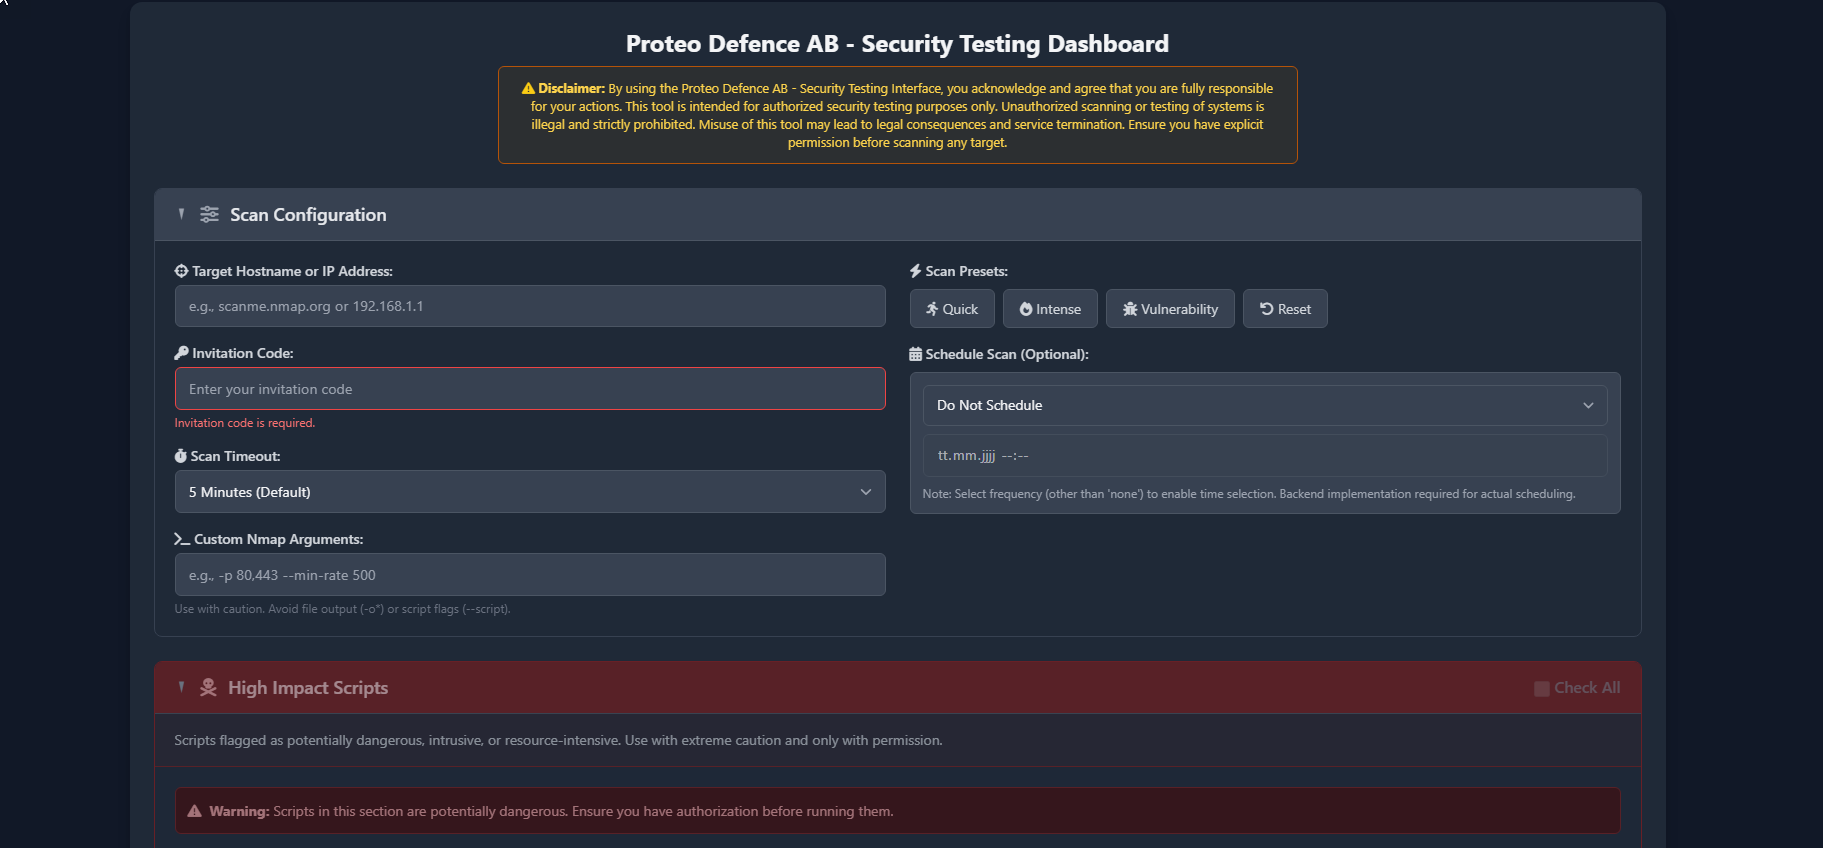Image resolution: width=1823 pixels, height=848 pixels.
Task: Click the skull icon beside High Impact Scripts
Action: (x=208, y=687)
